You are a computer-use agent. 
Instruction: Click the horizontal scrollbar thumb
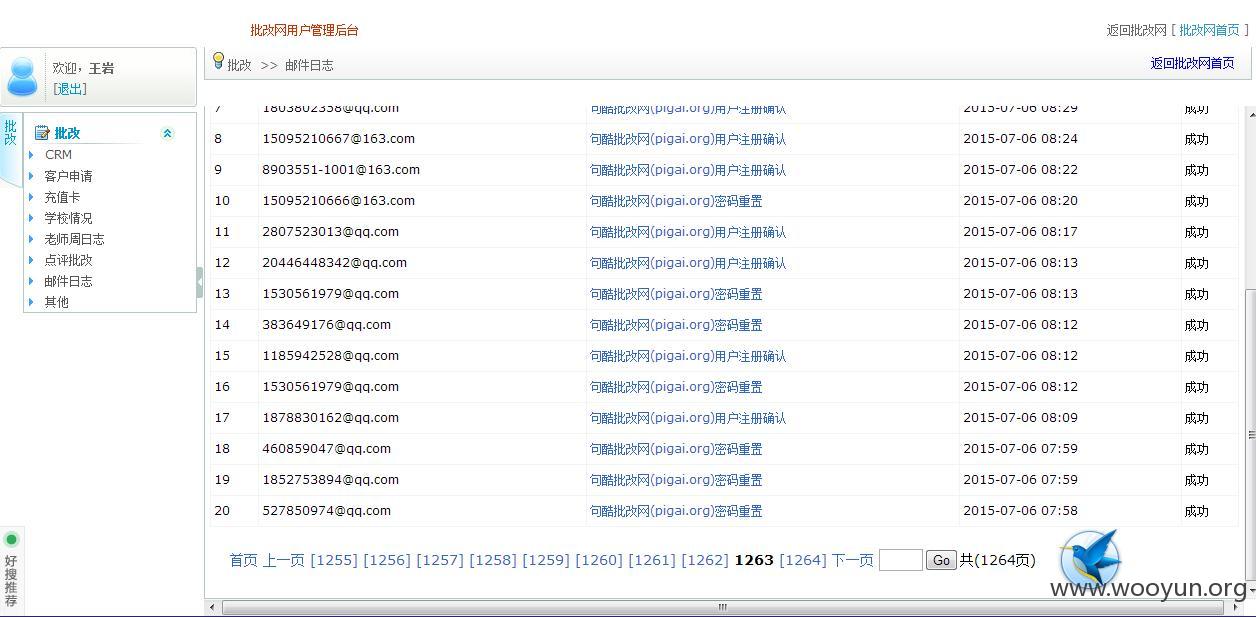point(722,607)
